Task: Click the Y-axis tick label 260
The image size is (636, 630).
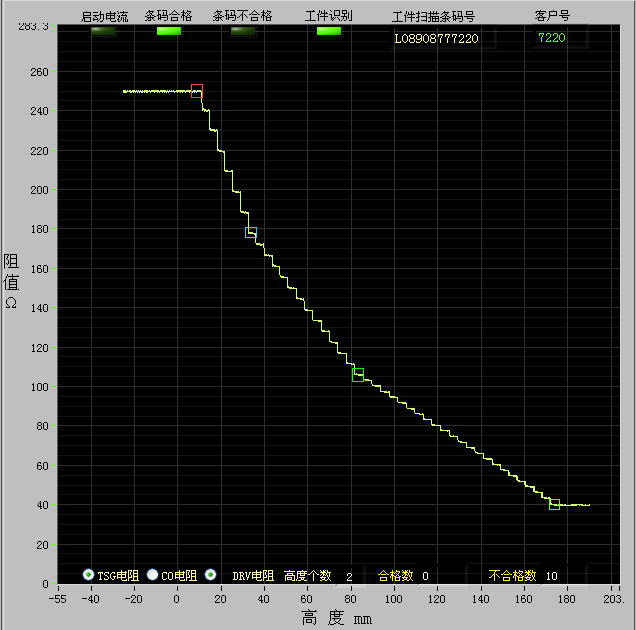Action: pyautogui.click(x=39, y=72)
